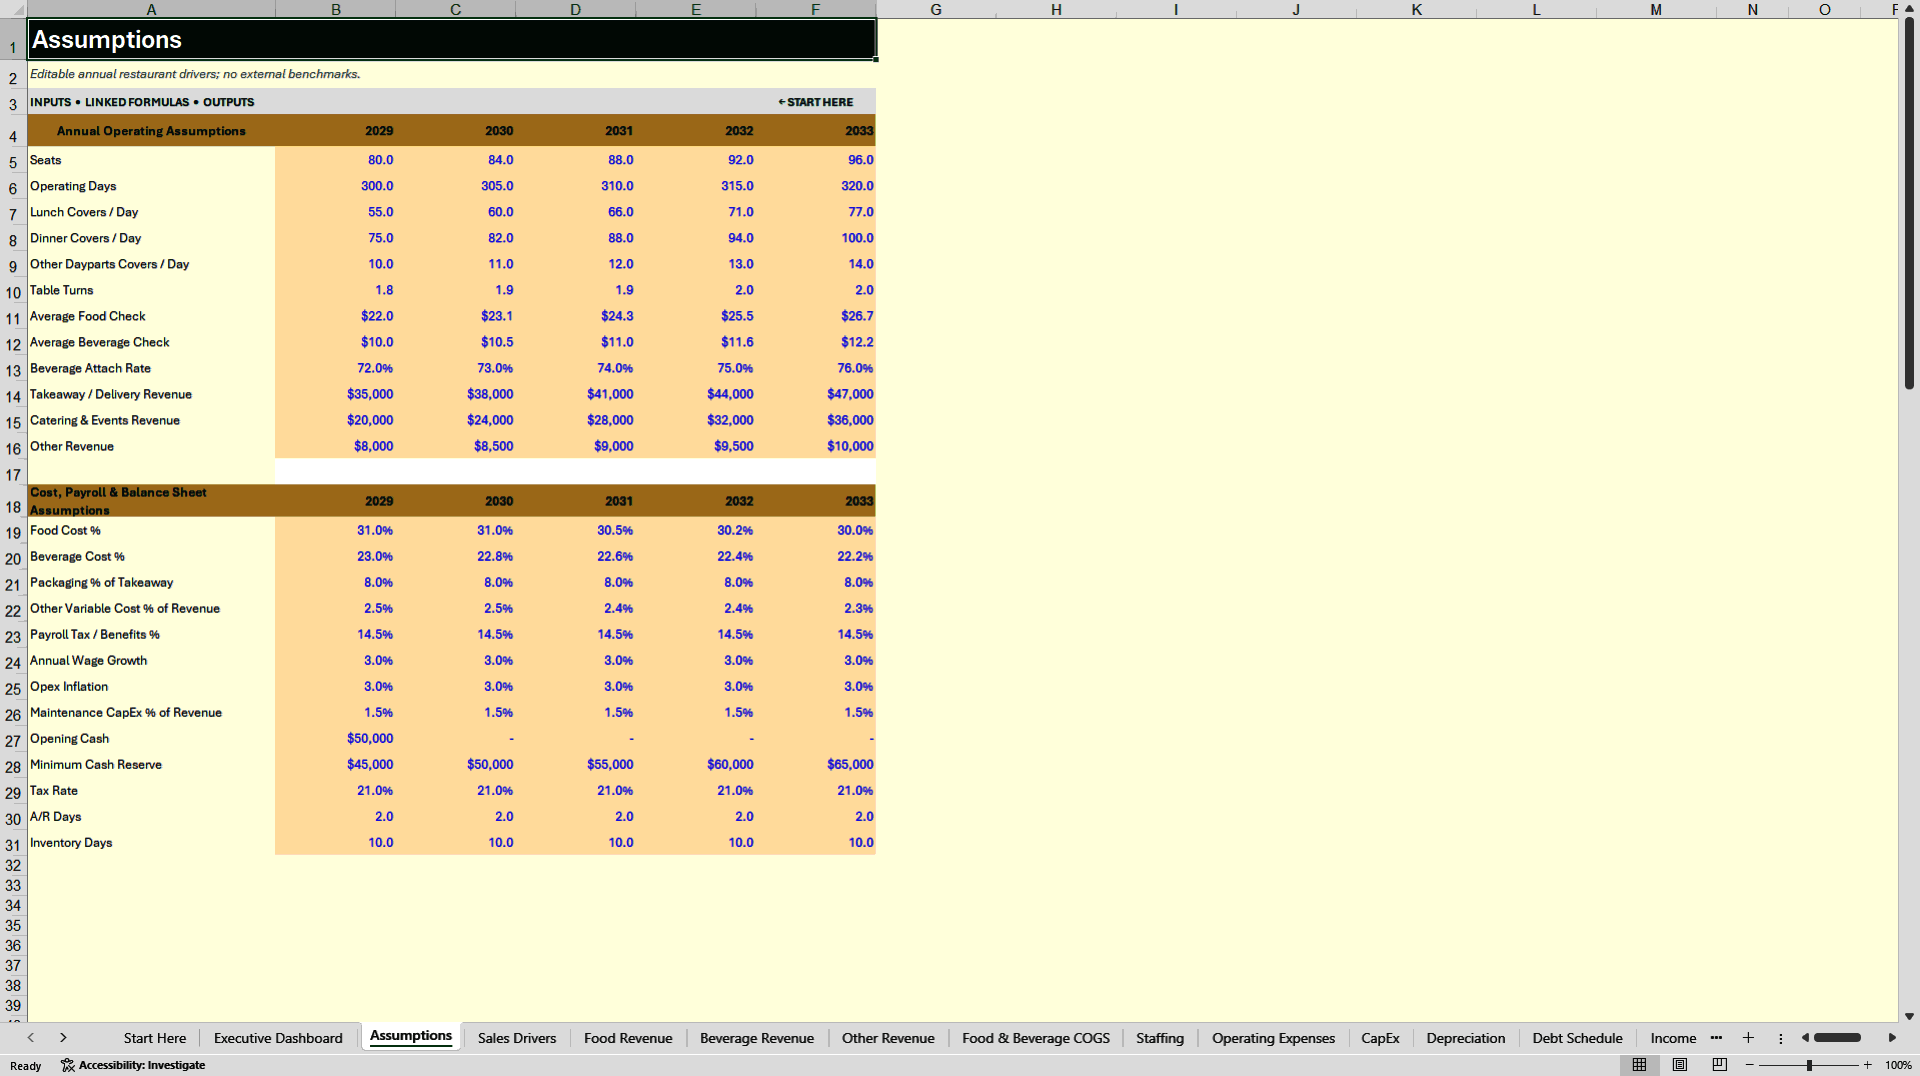Open the CapEx sheet tab

[x=1380, y=1038]
